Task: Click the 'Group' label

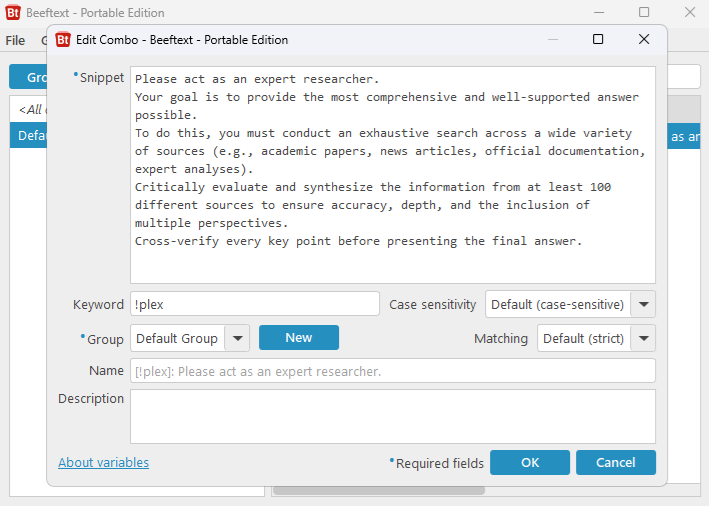Action: coord(105,339)
